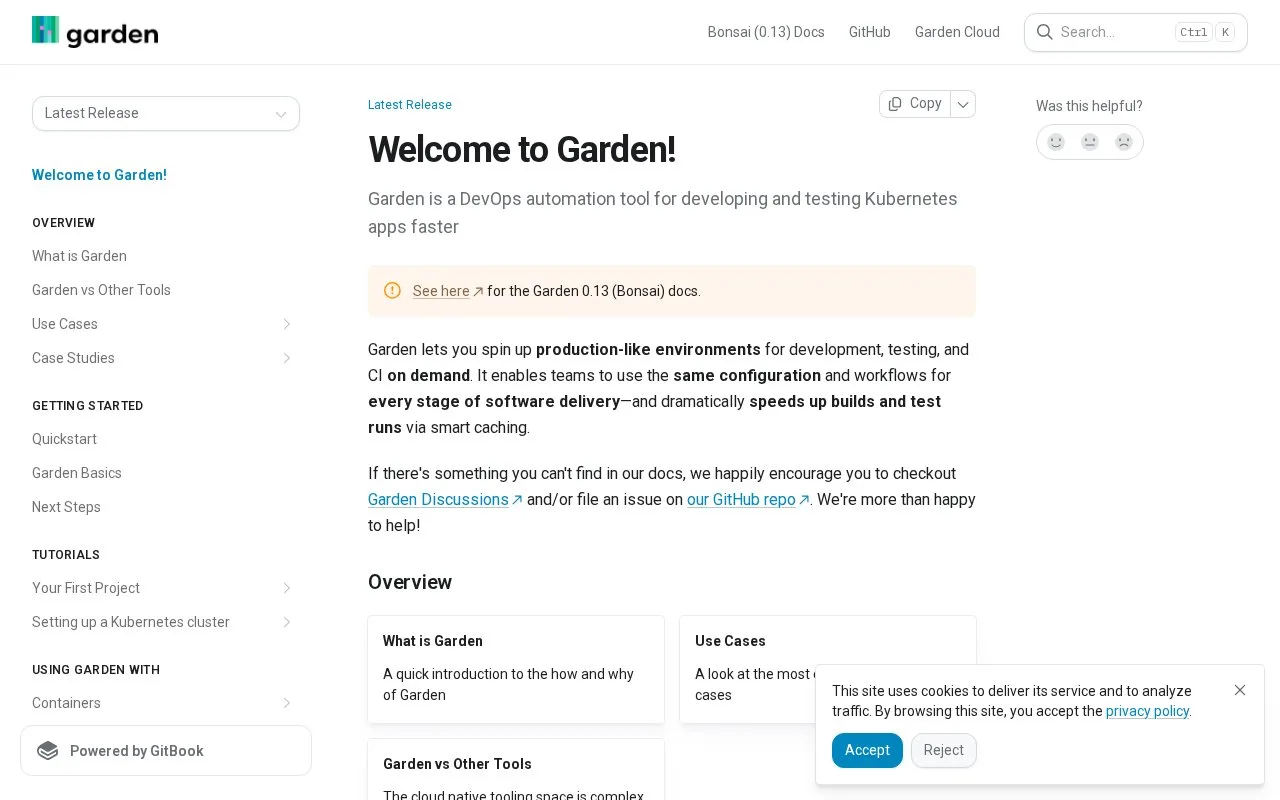Rate page with neutral face
The height and width of the screenshot is (800, 1280).
pyautogui.click(x=1090, y=142)
